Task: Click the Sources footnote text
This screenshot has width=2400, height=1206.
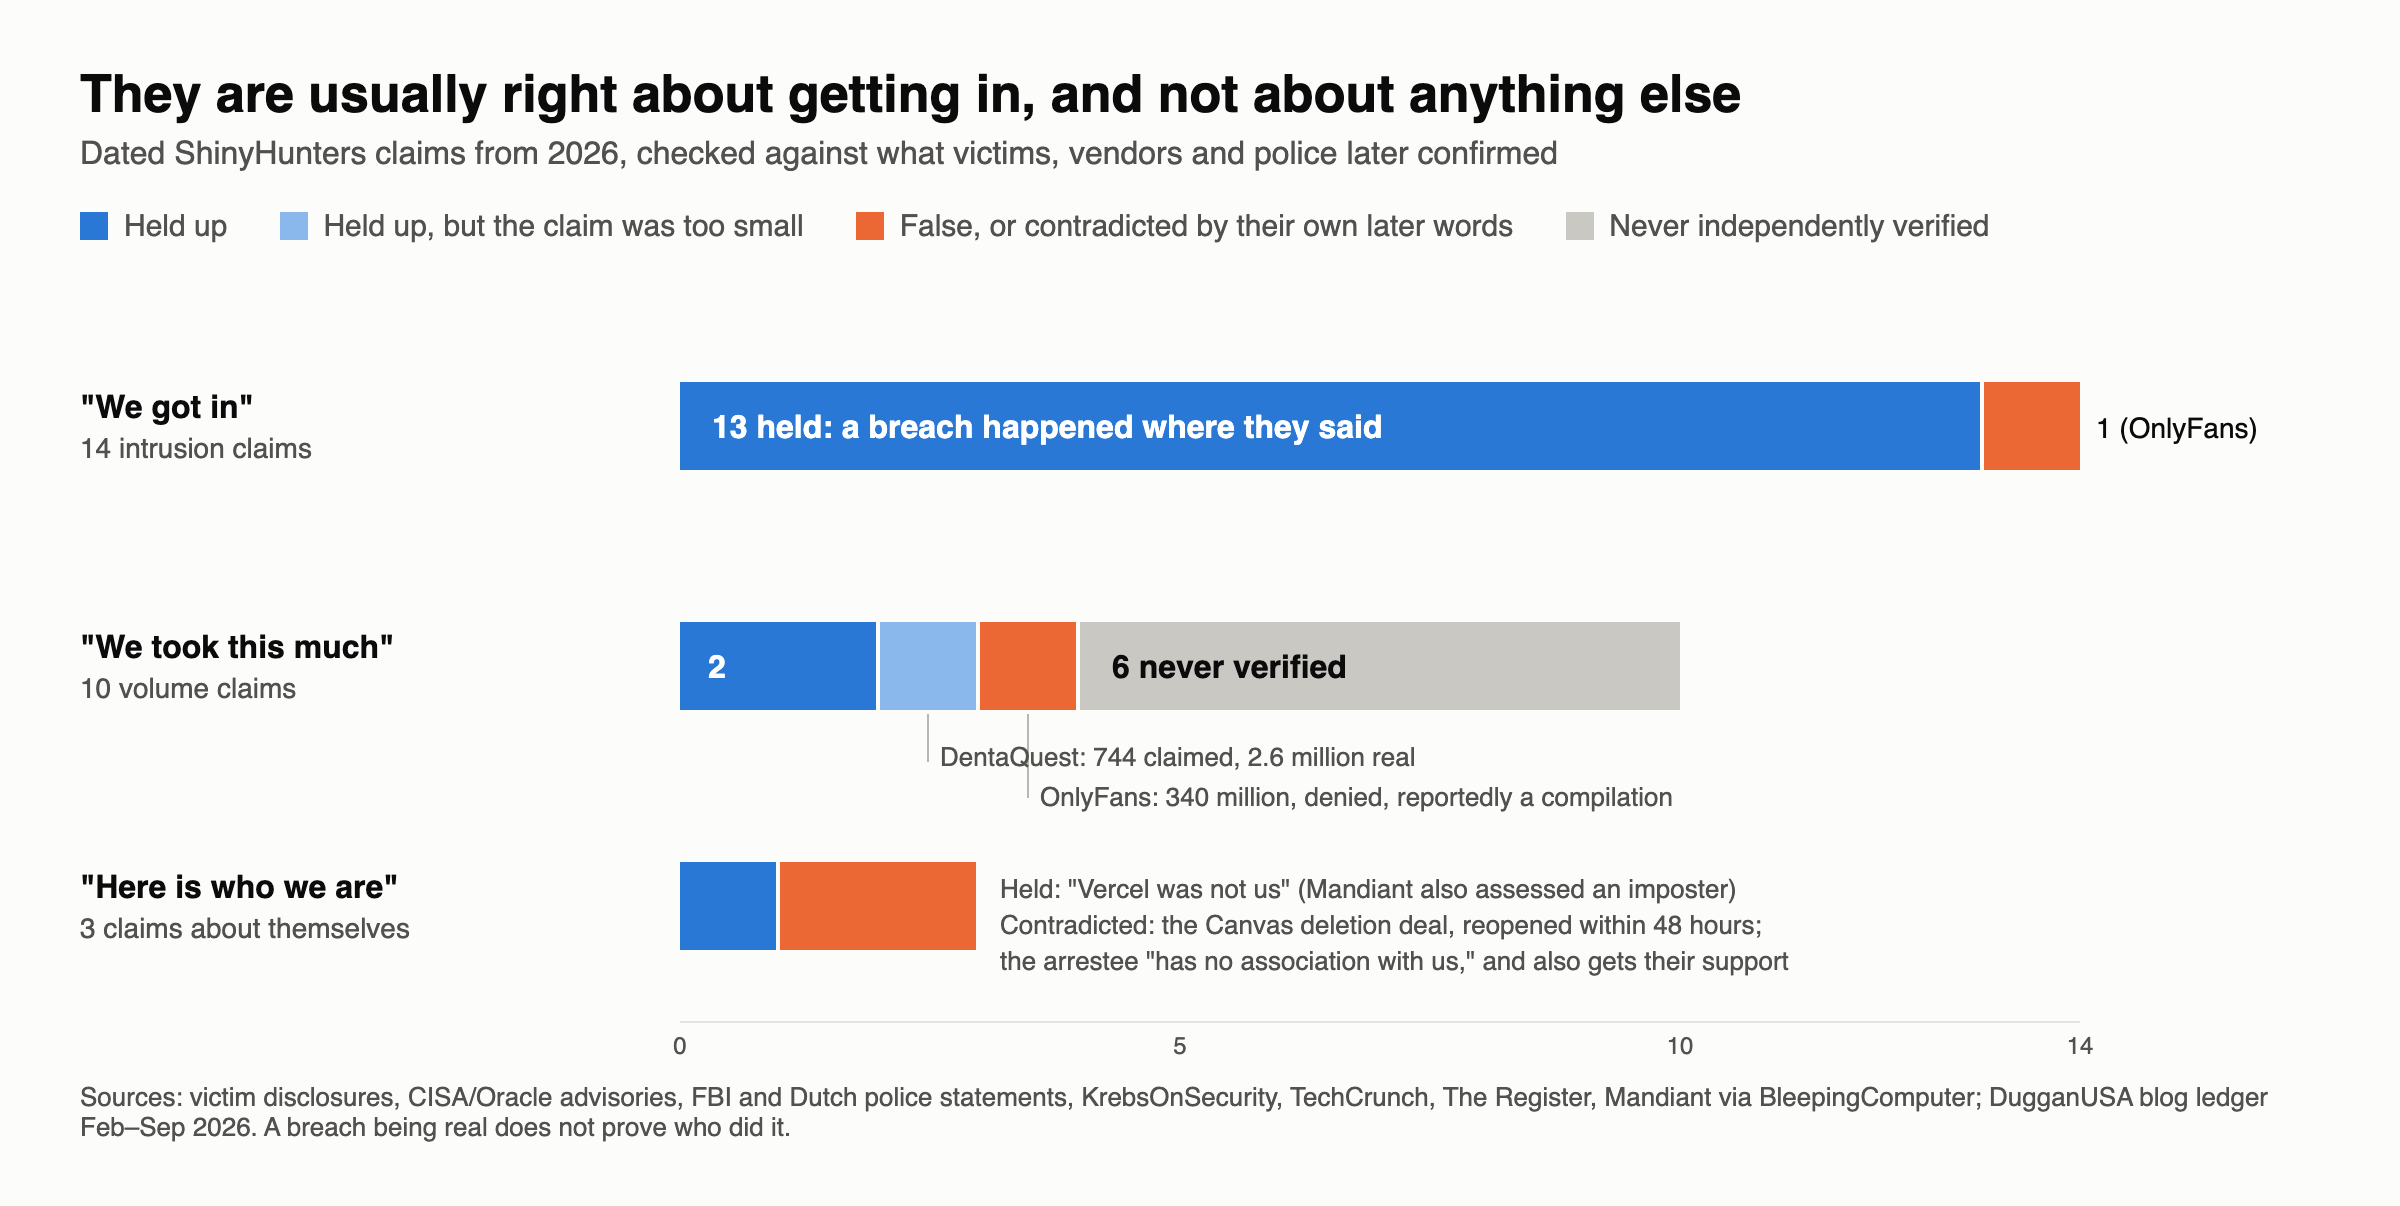Action: coord(1174,1112)
